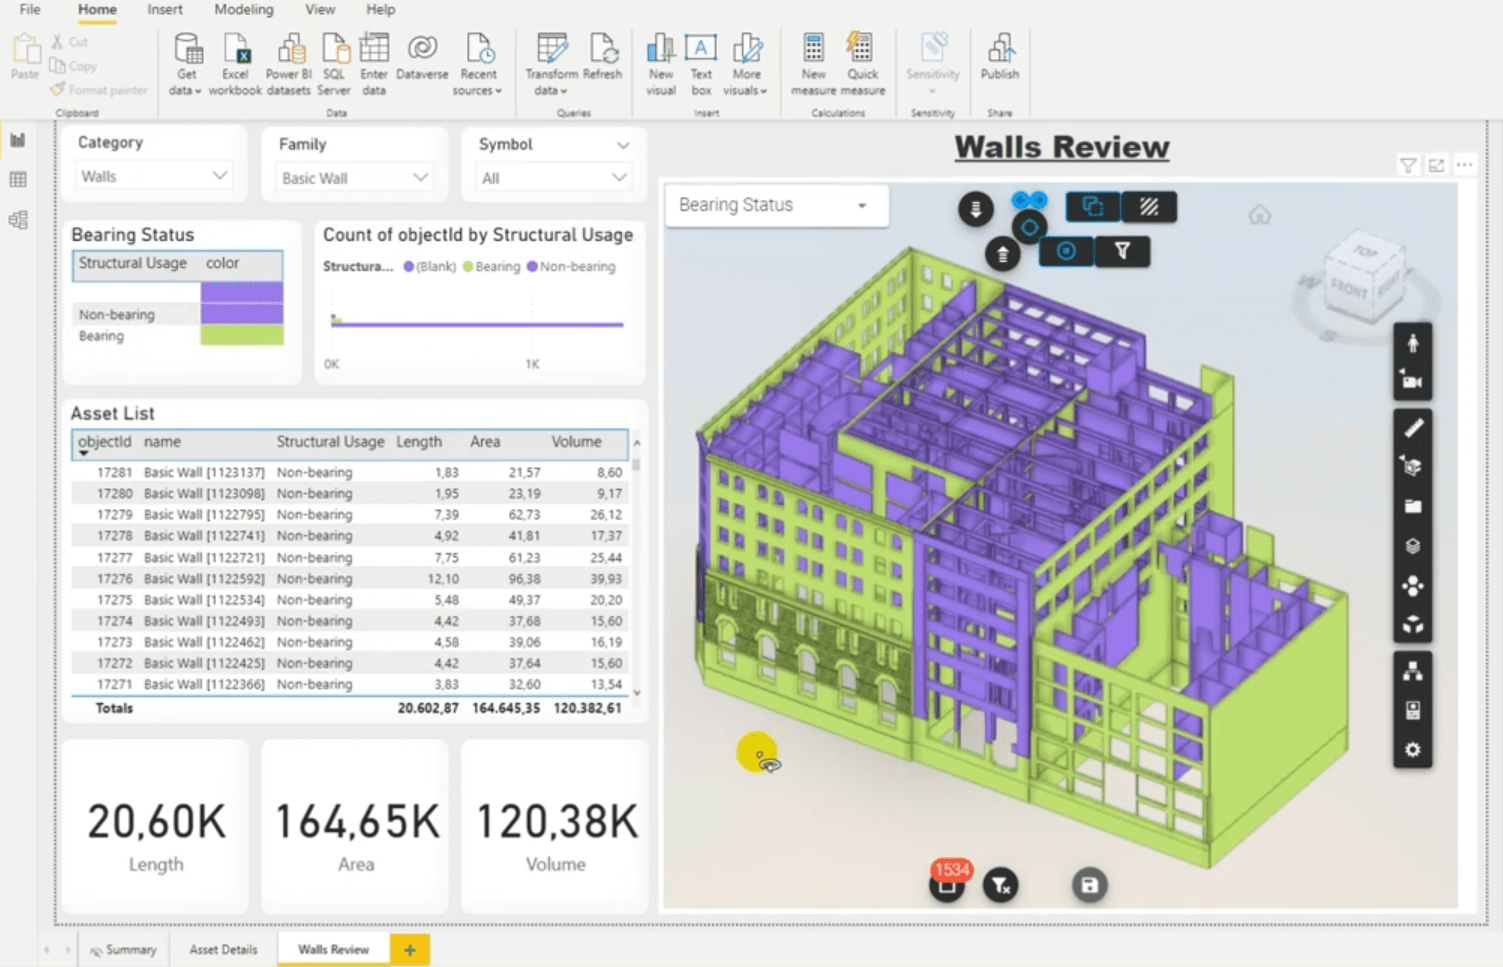Toggle the selection target button near the filter

coord(1066,251)
